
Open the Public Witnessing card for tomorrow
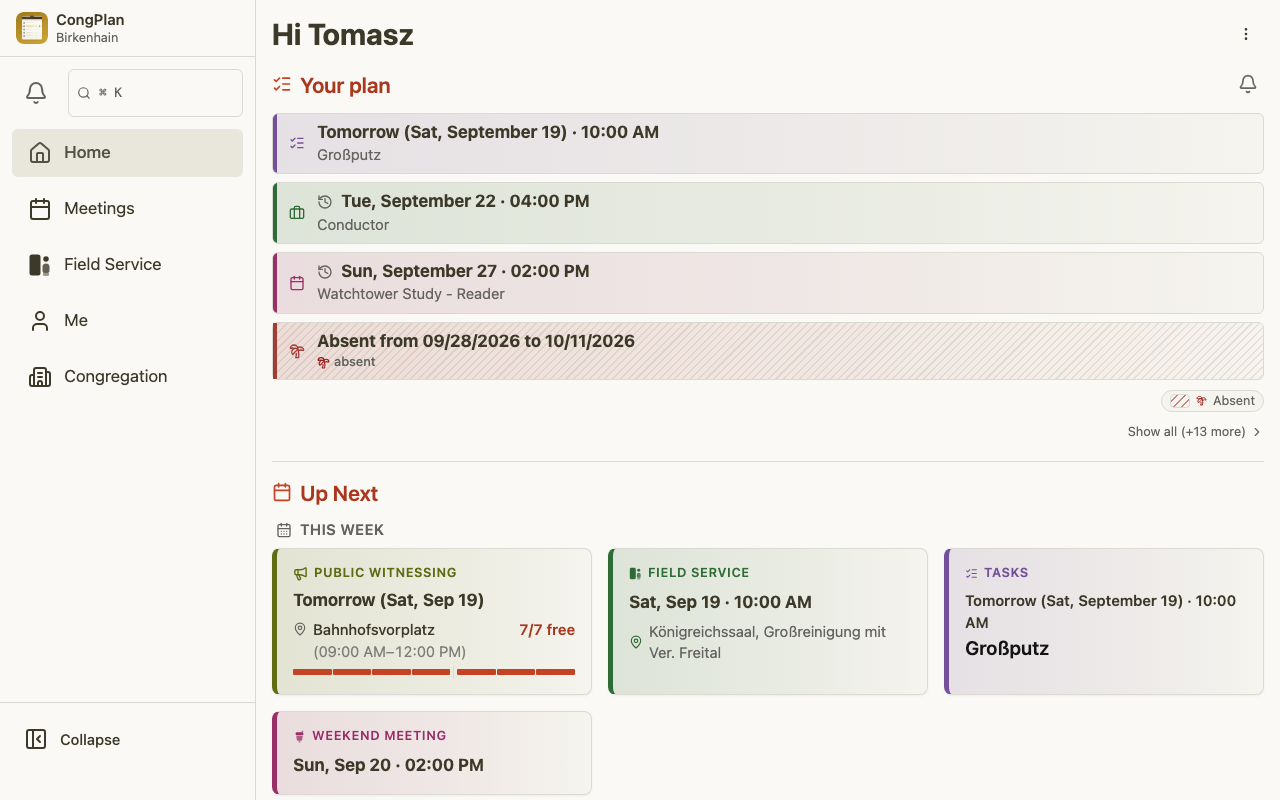432,621
